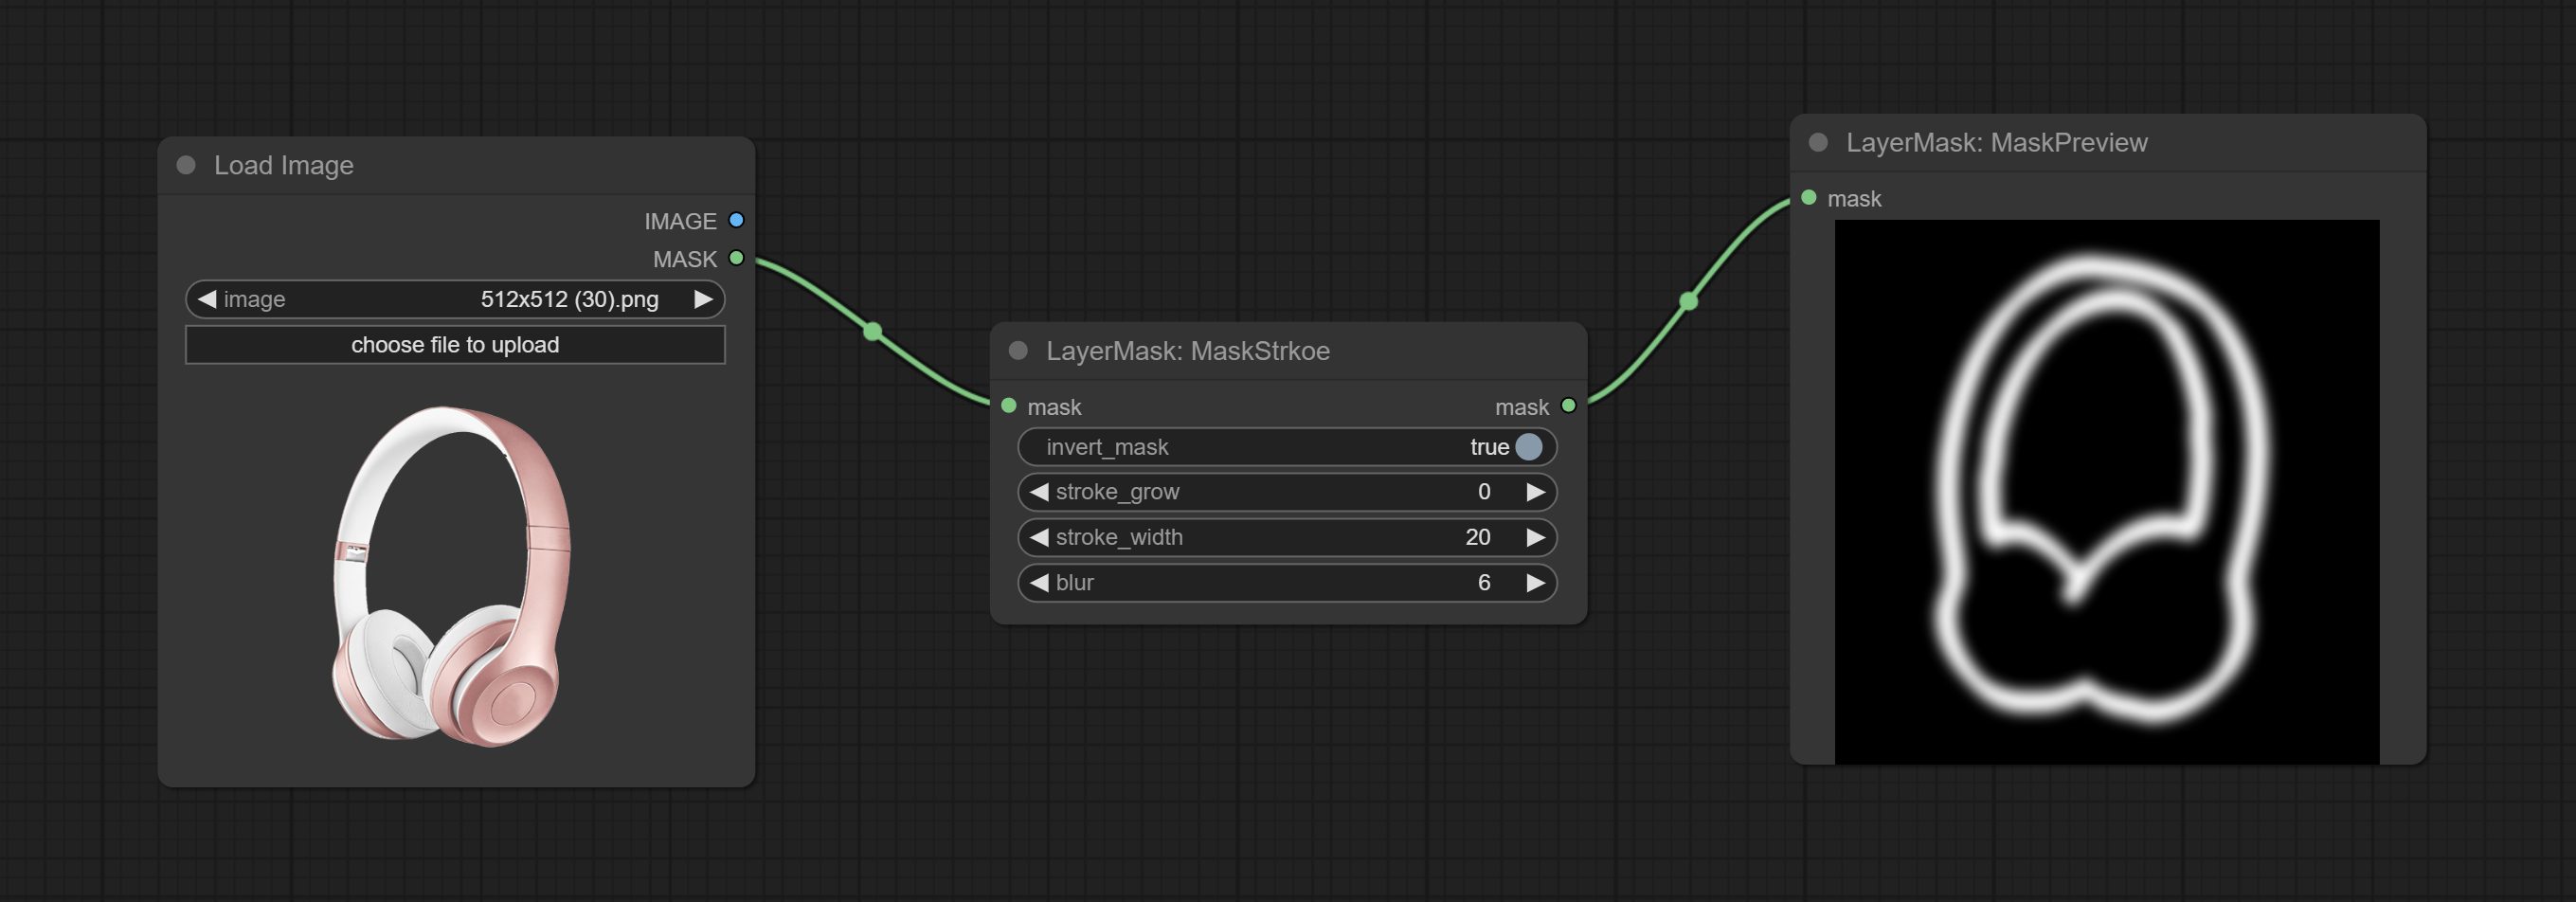The height and width of the screenshot is (902, 2576).
Task: Click the IMAGE output socket on Load Image
Action: (x=736, y=220)
